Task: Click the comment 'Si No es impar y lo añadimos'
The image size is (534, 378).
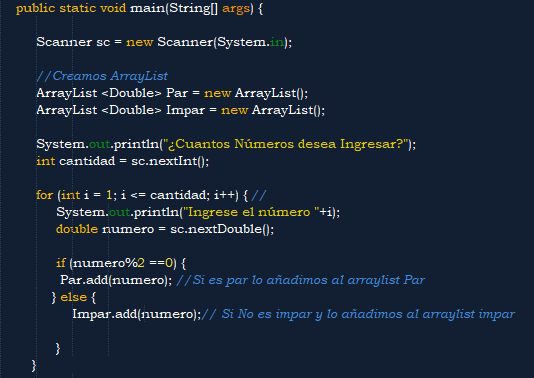Action: coord(358,314)
